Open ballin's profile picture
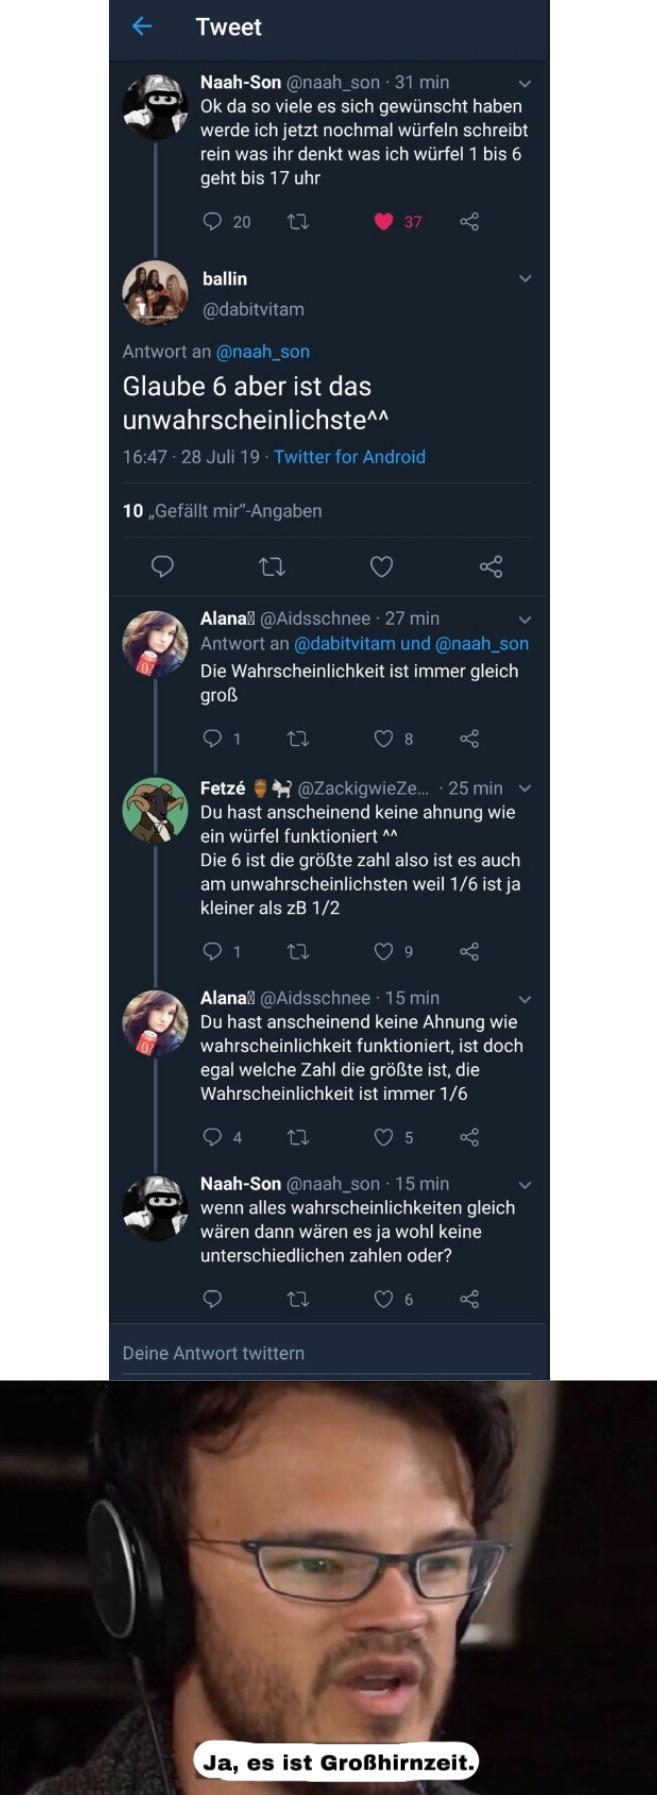Image resolution: width=657 pixels, height=1795 pixels. (x=155, y=293)
